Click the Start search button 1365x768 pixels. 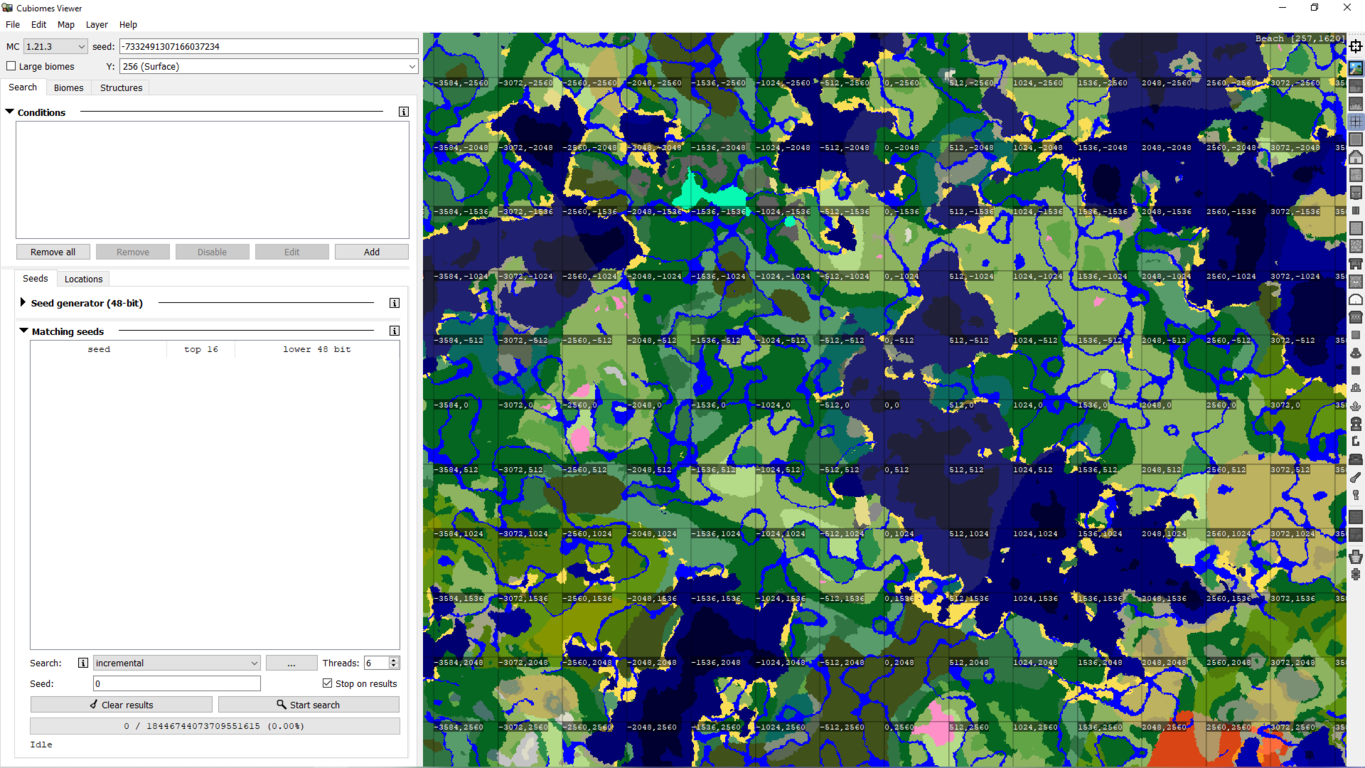308,705
